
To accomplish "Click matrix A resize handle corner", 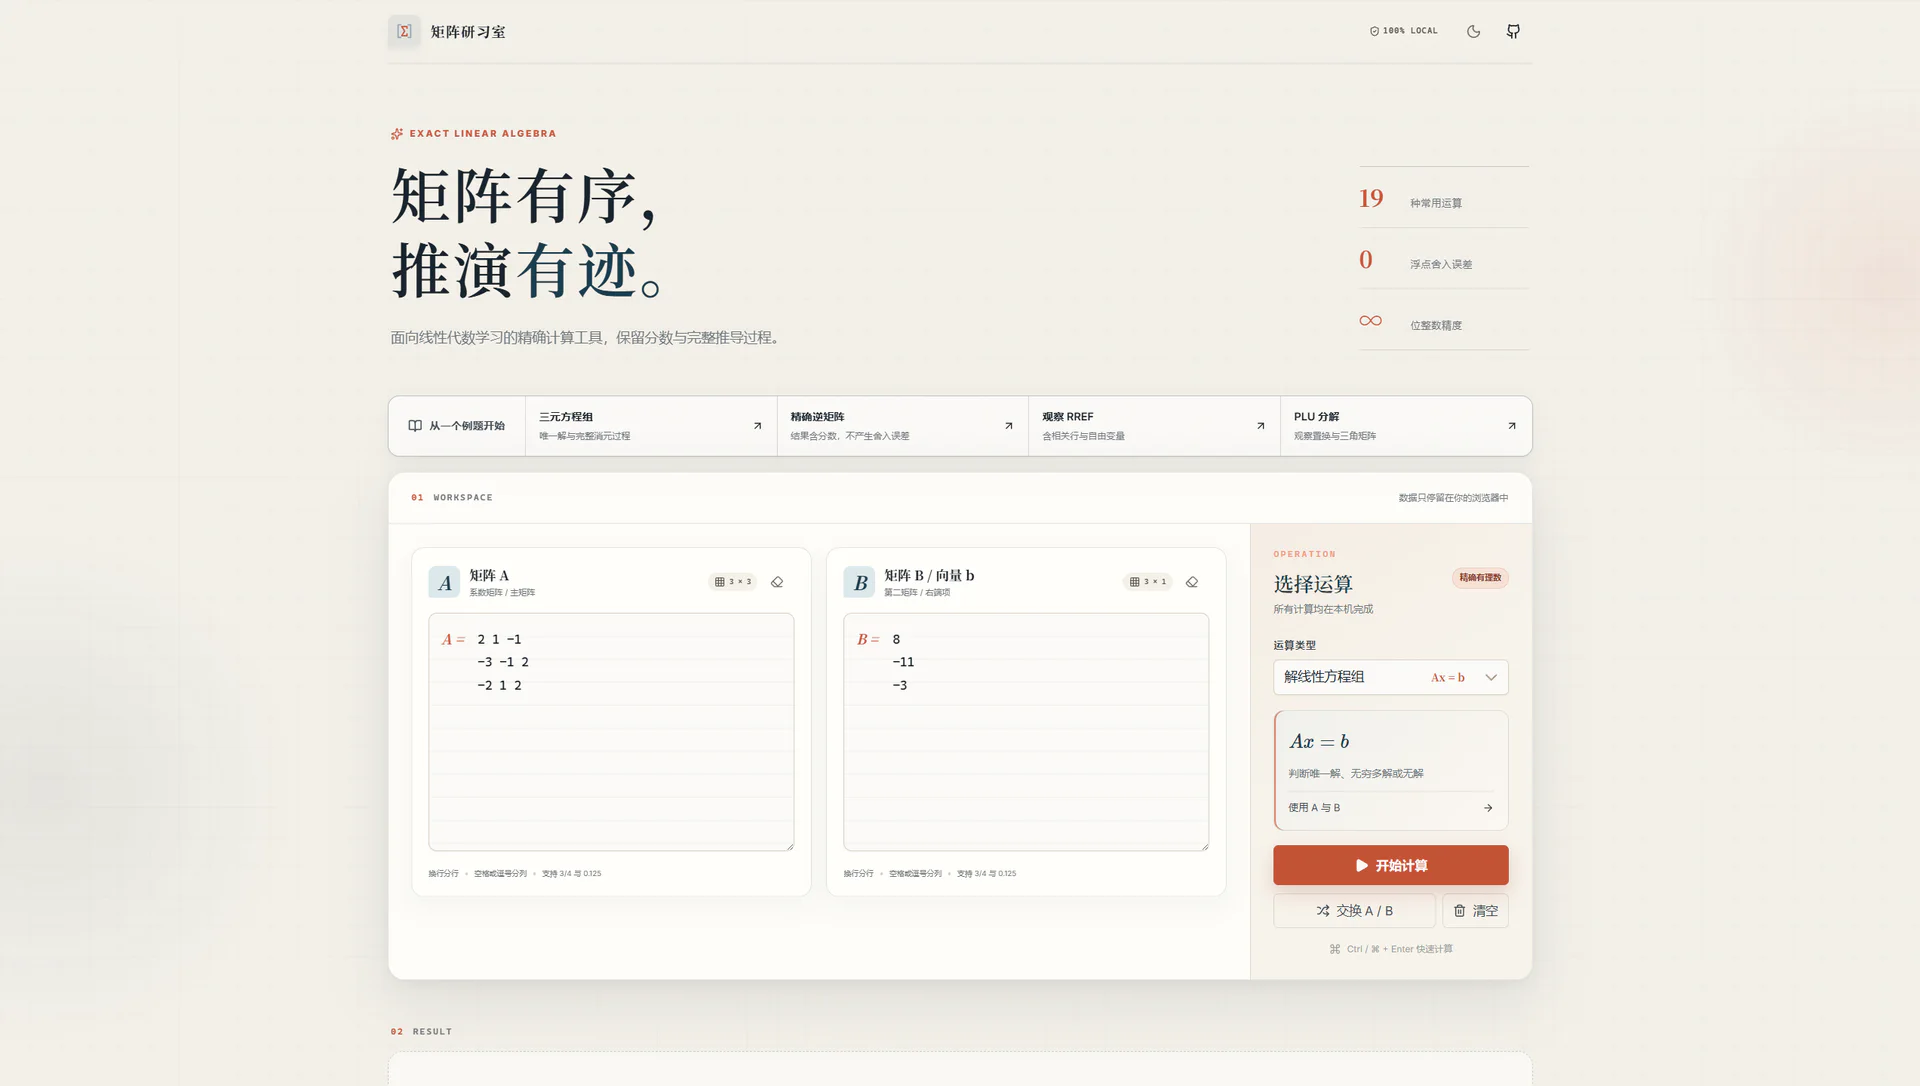I will 789,846.
